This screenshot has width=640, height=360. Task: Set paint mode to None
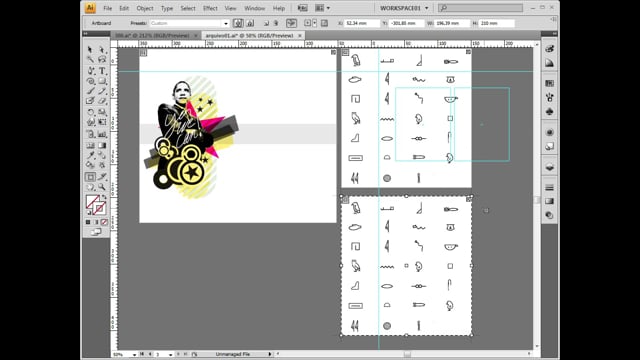pos(104,222)
